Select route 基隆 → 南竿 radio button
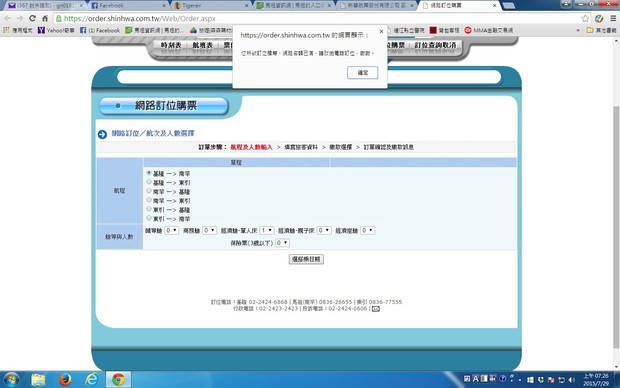The width and height of the screenshot is (620, 388). click(149, 173)
